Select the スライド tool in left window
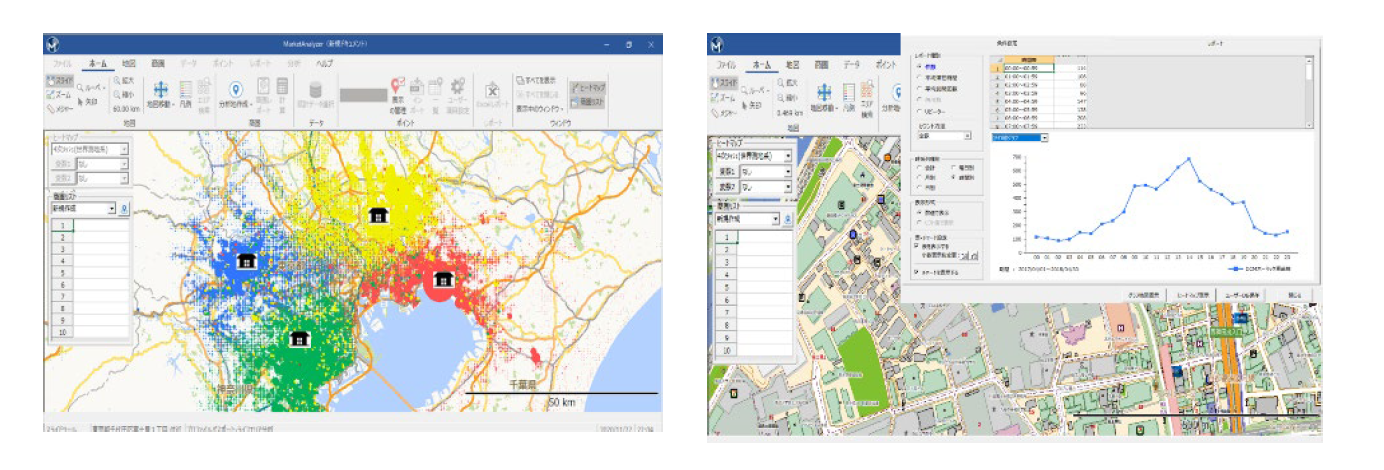 click(x=59, y=79)
